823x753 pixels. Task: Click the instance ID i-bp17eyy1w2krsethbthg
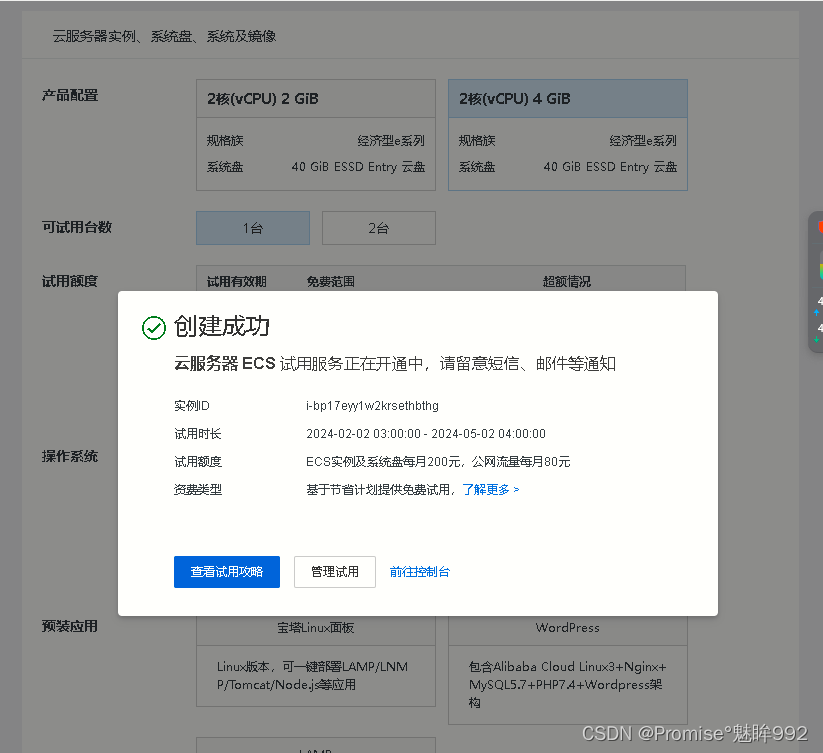[372, 406]
